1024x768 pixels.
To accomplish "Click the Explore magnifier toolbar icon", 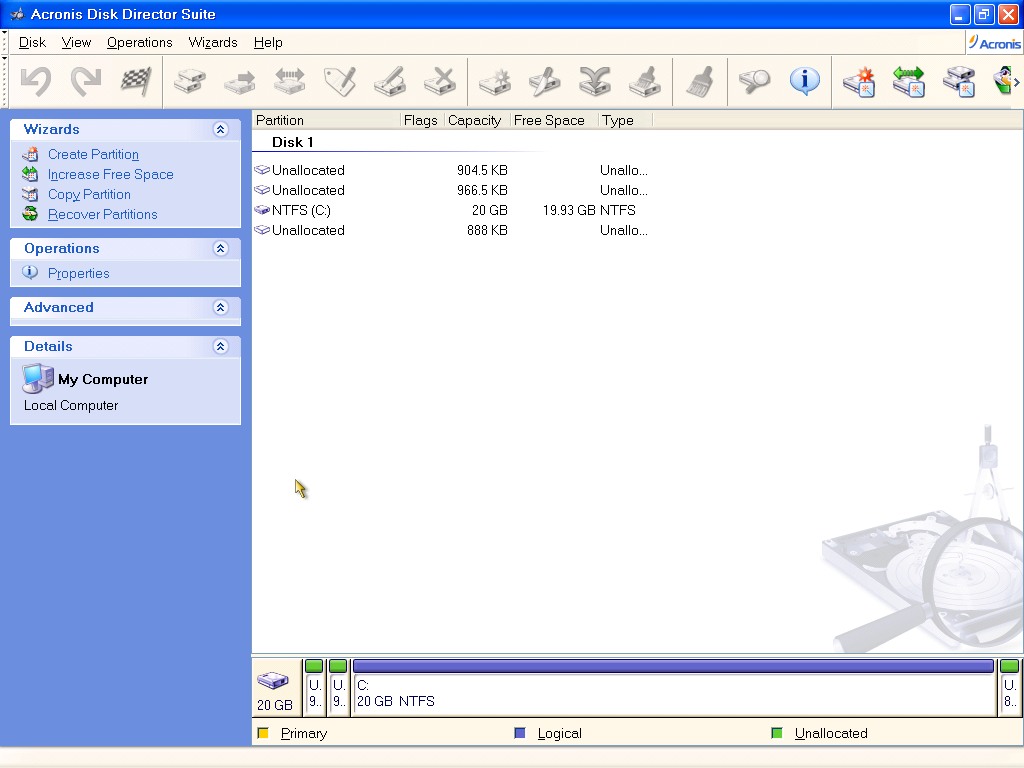I will click(754, 82).
